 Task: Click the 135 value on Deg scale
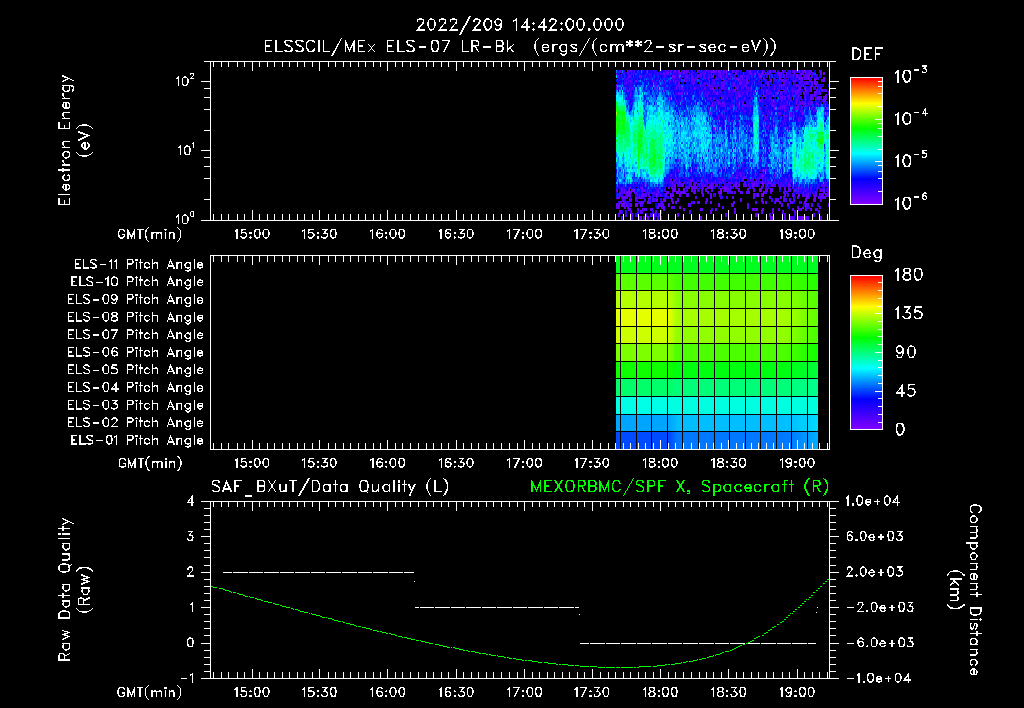pos(908,313)
